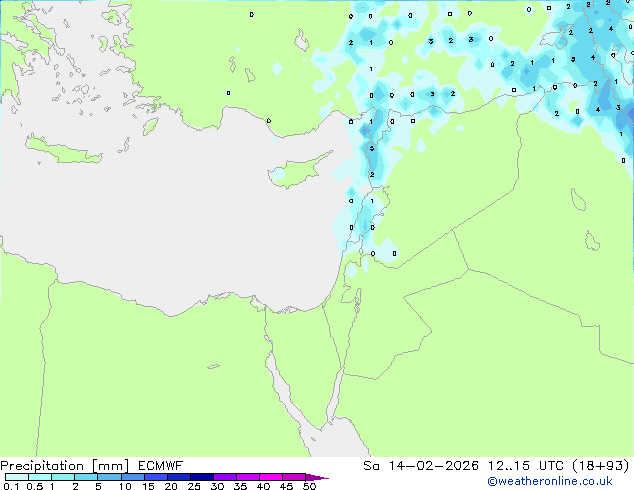Click the legend label '10'
The width and height of the screenshot is (634, 490).
(125, 486)
